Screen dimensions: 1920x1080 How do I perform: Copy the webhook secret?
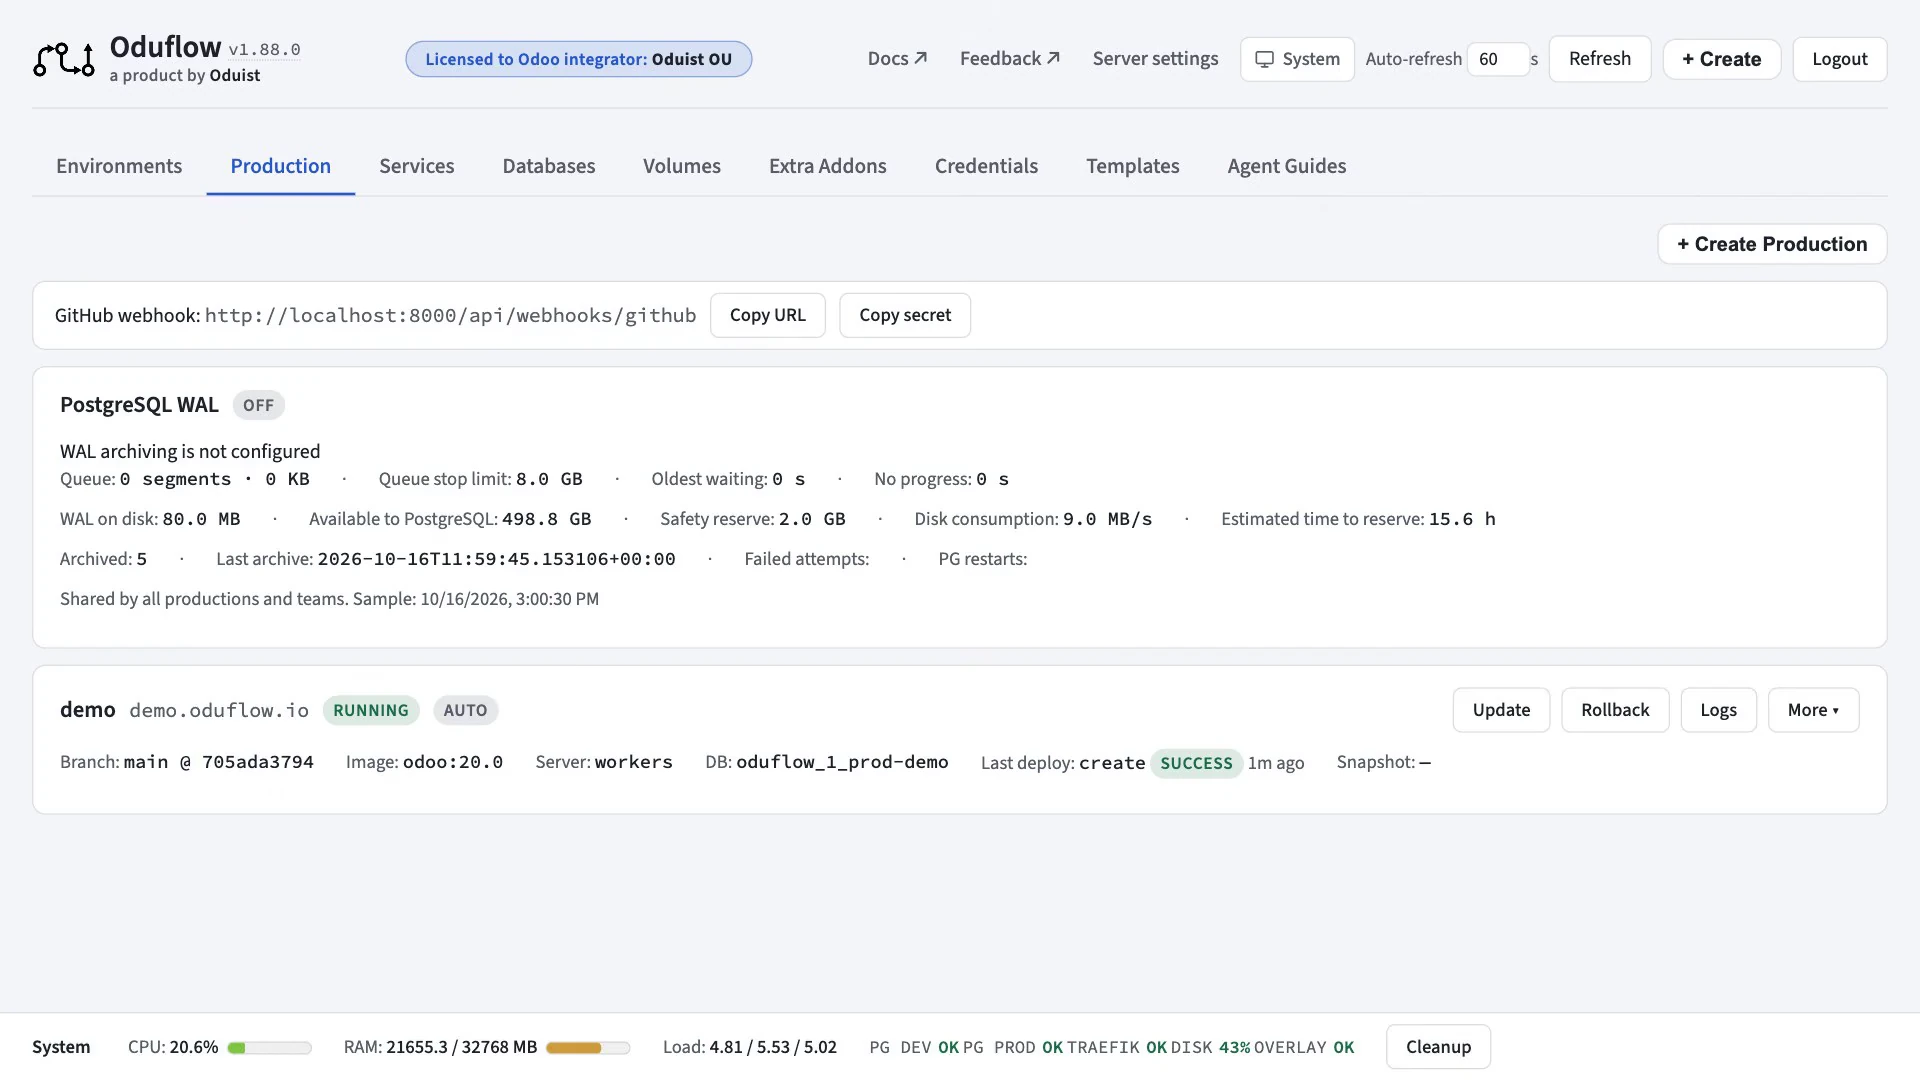click(x=904, y=315)
